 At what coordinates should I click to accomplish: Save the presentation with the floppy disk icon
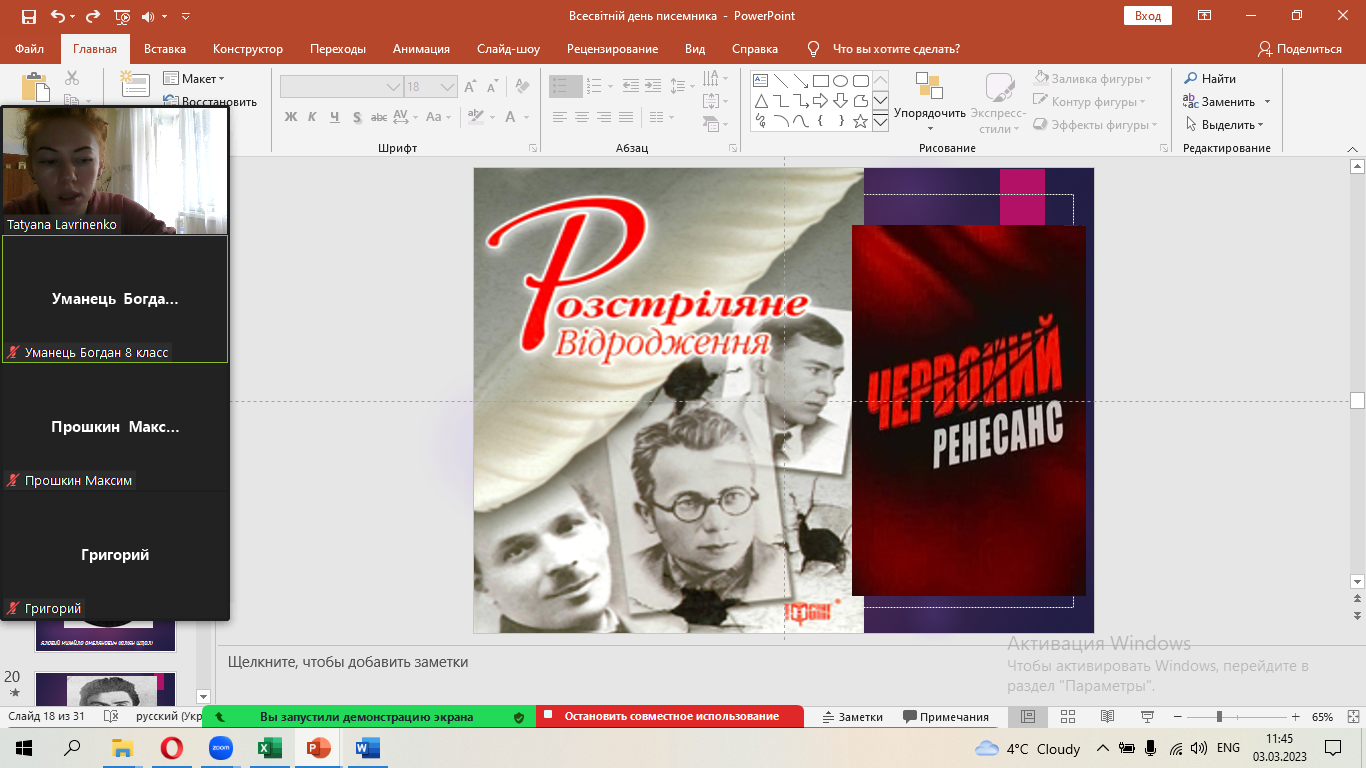[28, 16]
